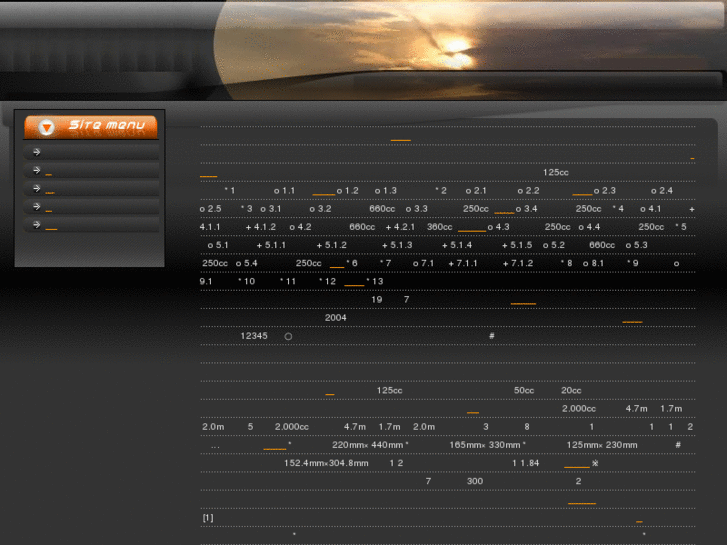Click contents entry "+ 5.1.2"

[x=332, y=245]
